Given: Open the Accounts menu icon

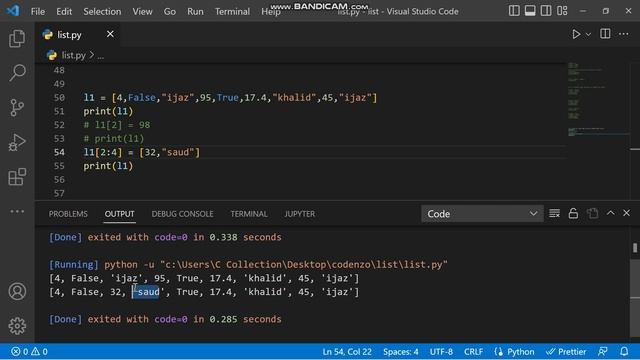Looking at the screenshot, I should [17, 291].
